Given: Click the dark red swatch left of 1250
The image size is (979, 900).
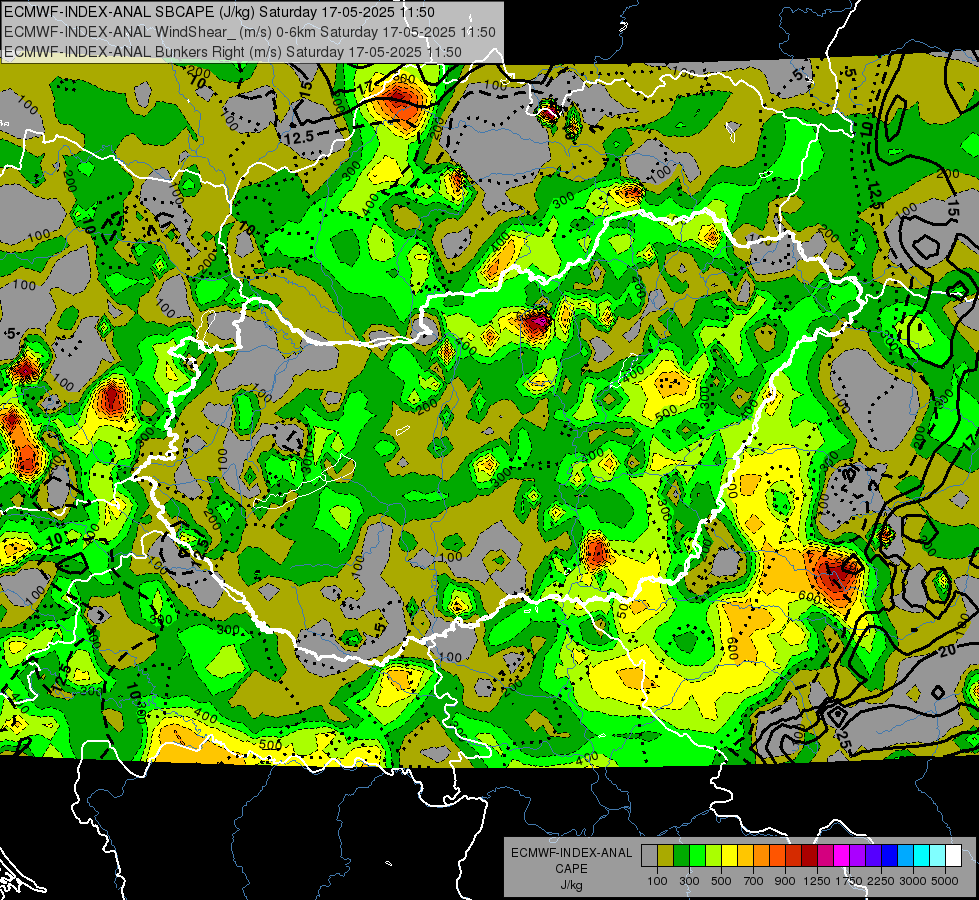Looking at the screenshot, I should coord(809,856).
